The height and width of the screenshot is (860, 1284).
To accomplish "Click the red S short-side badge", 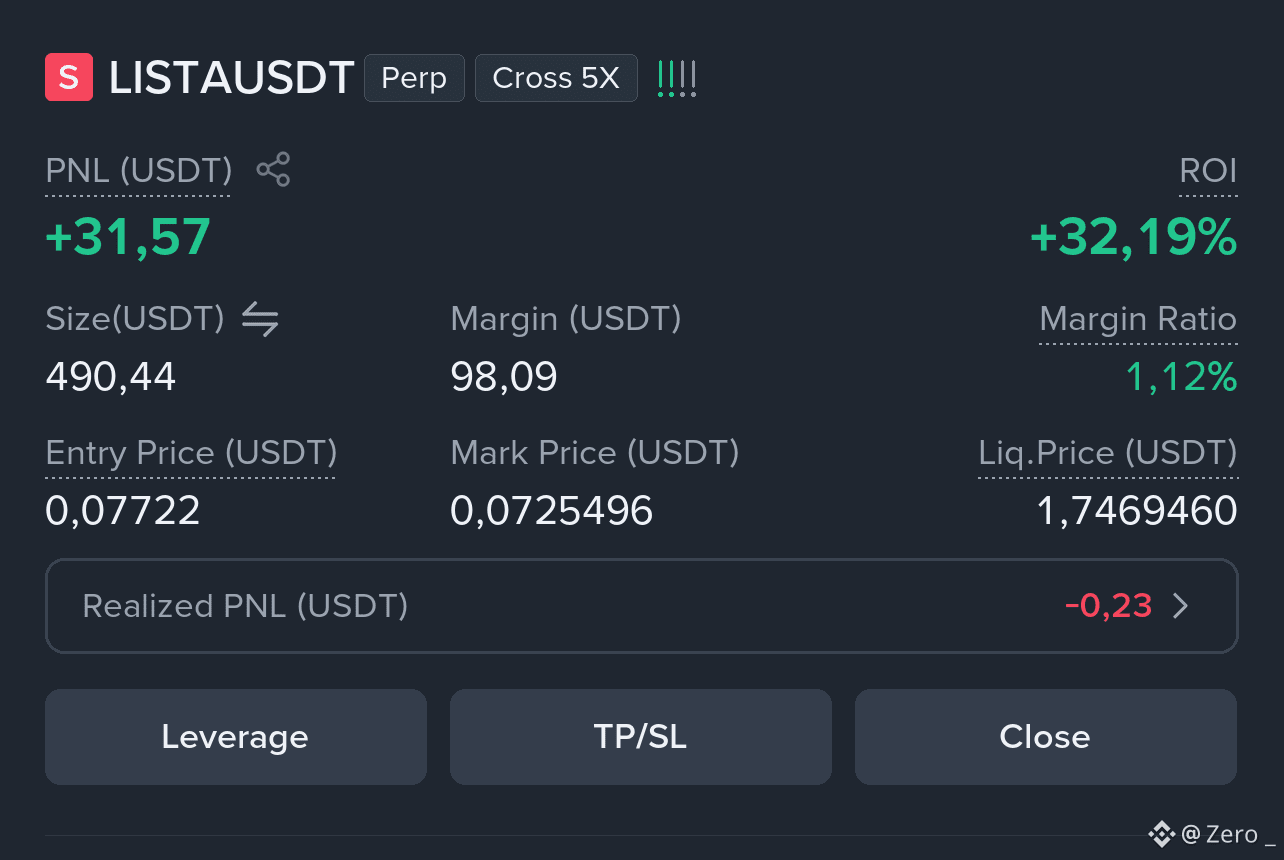I will tap(69, 78).
